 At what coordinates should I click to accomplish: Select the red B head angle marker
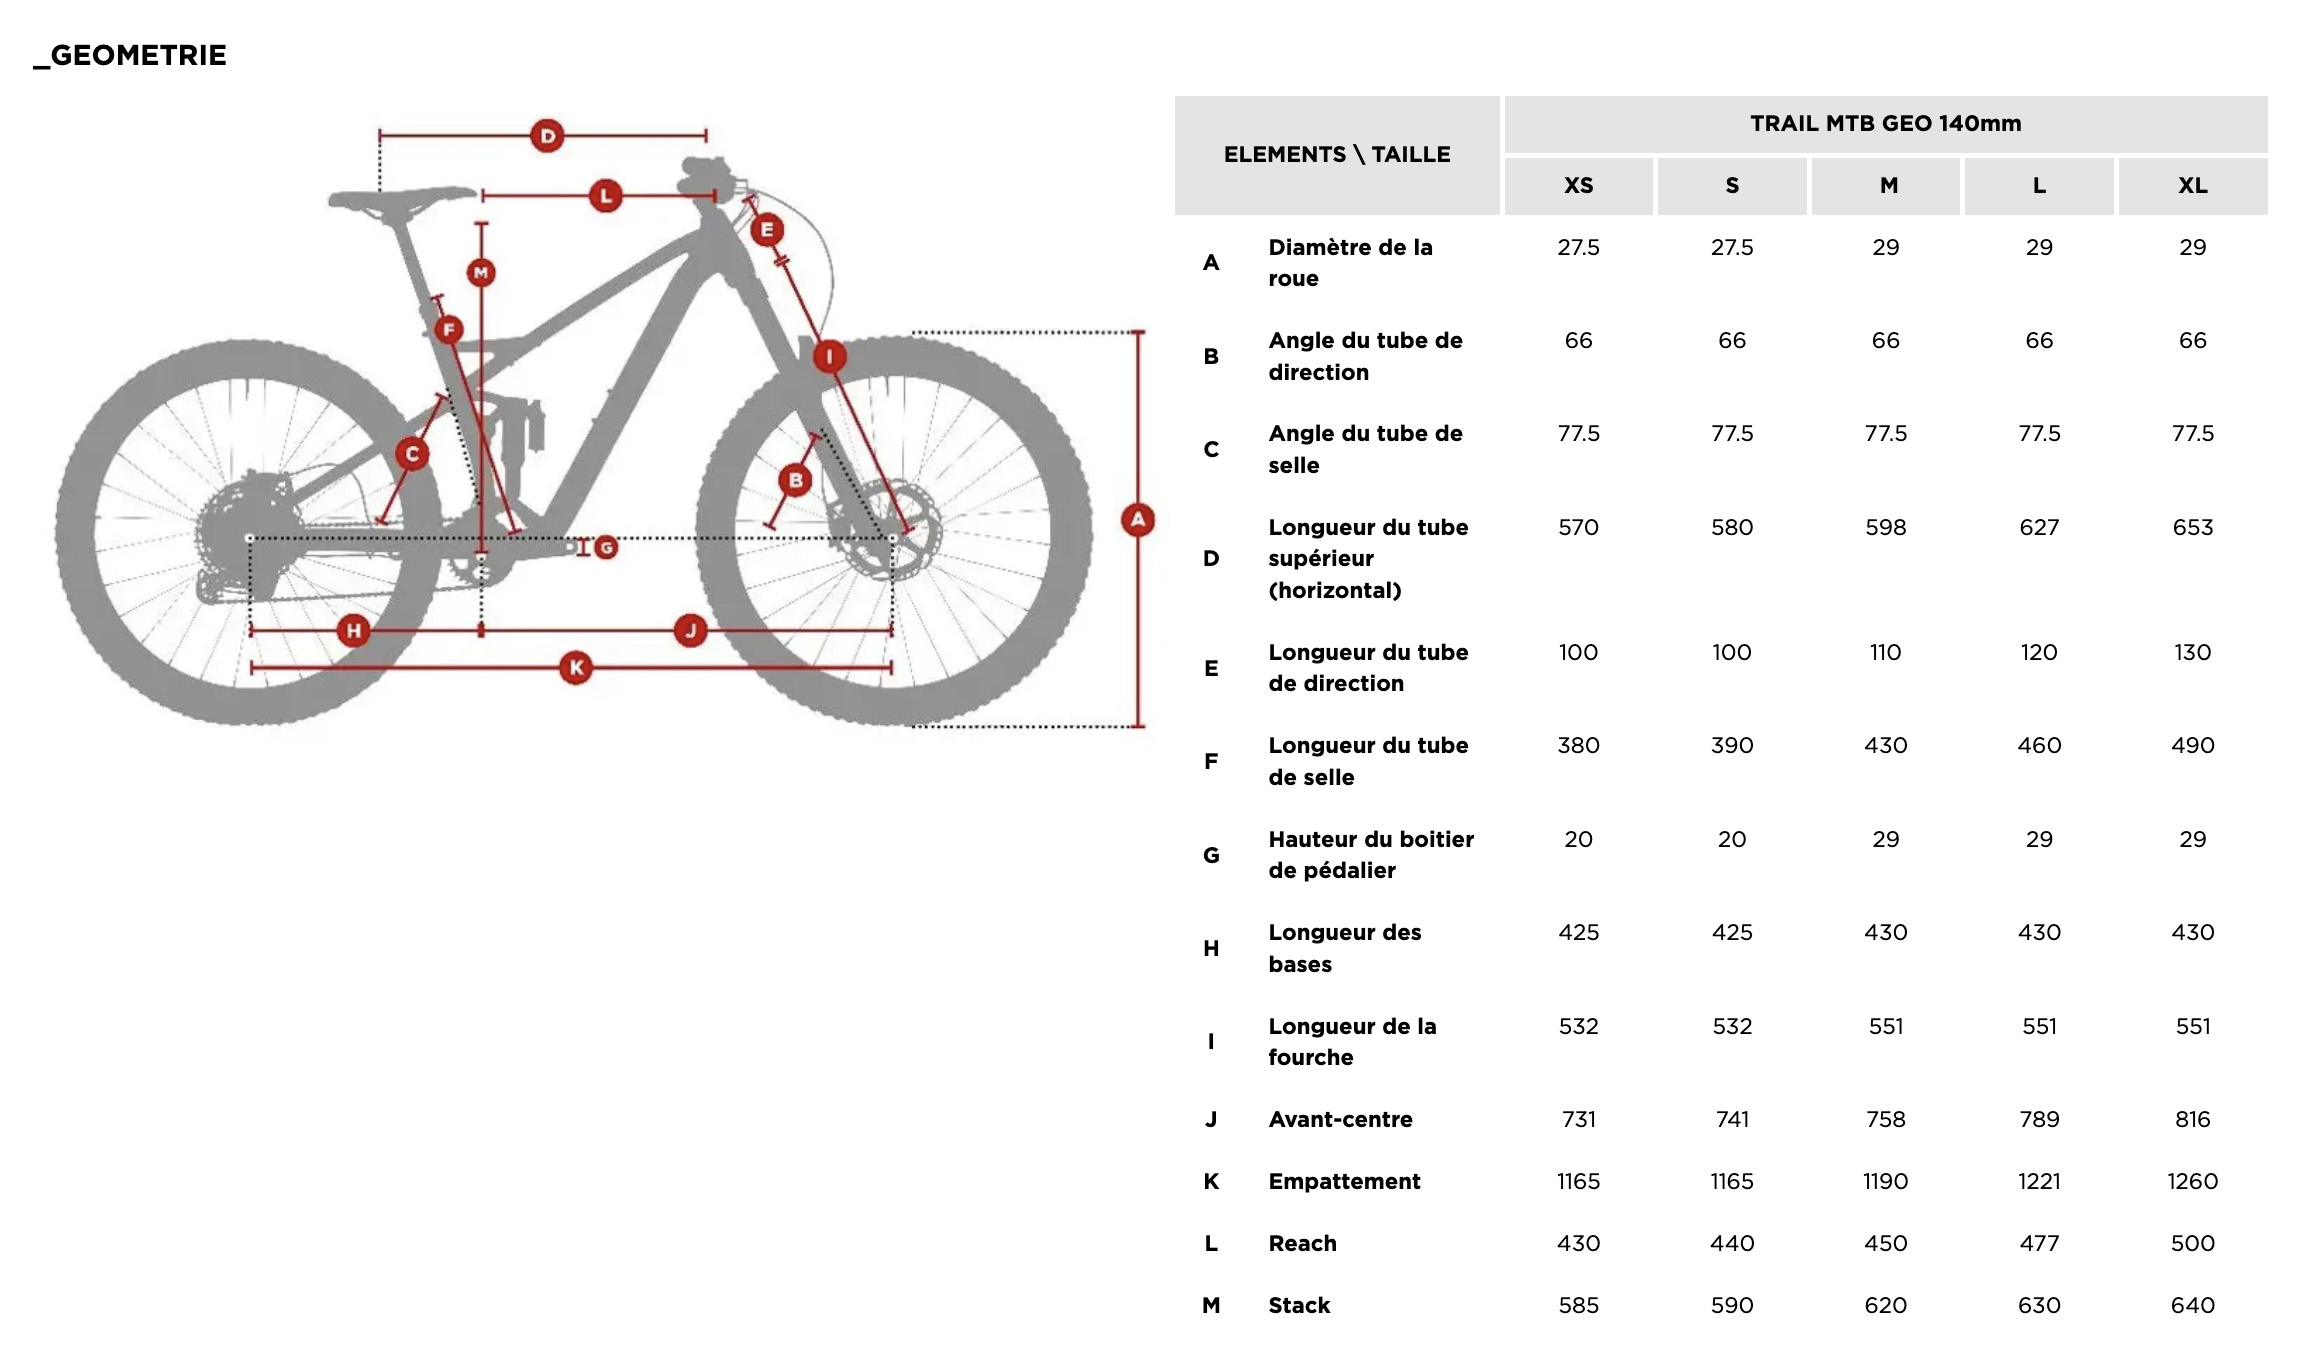click(x=796, y=480)
